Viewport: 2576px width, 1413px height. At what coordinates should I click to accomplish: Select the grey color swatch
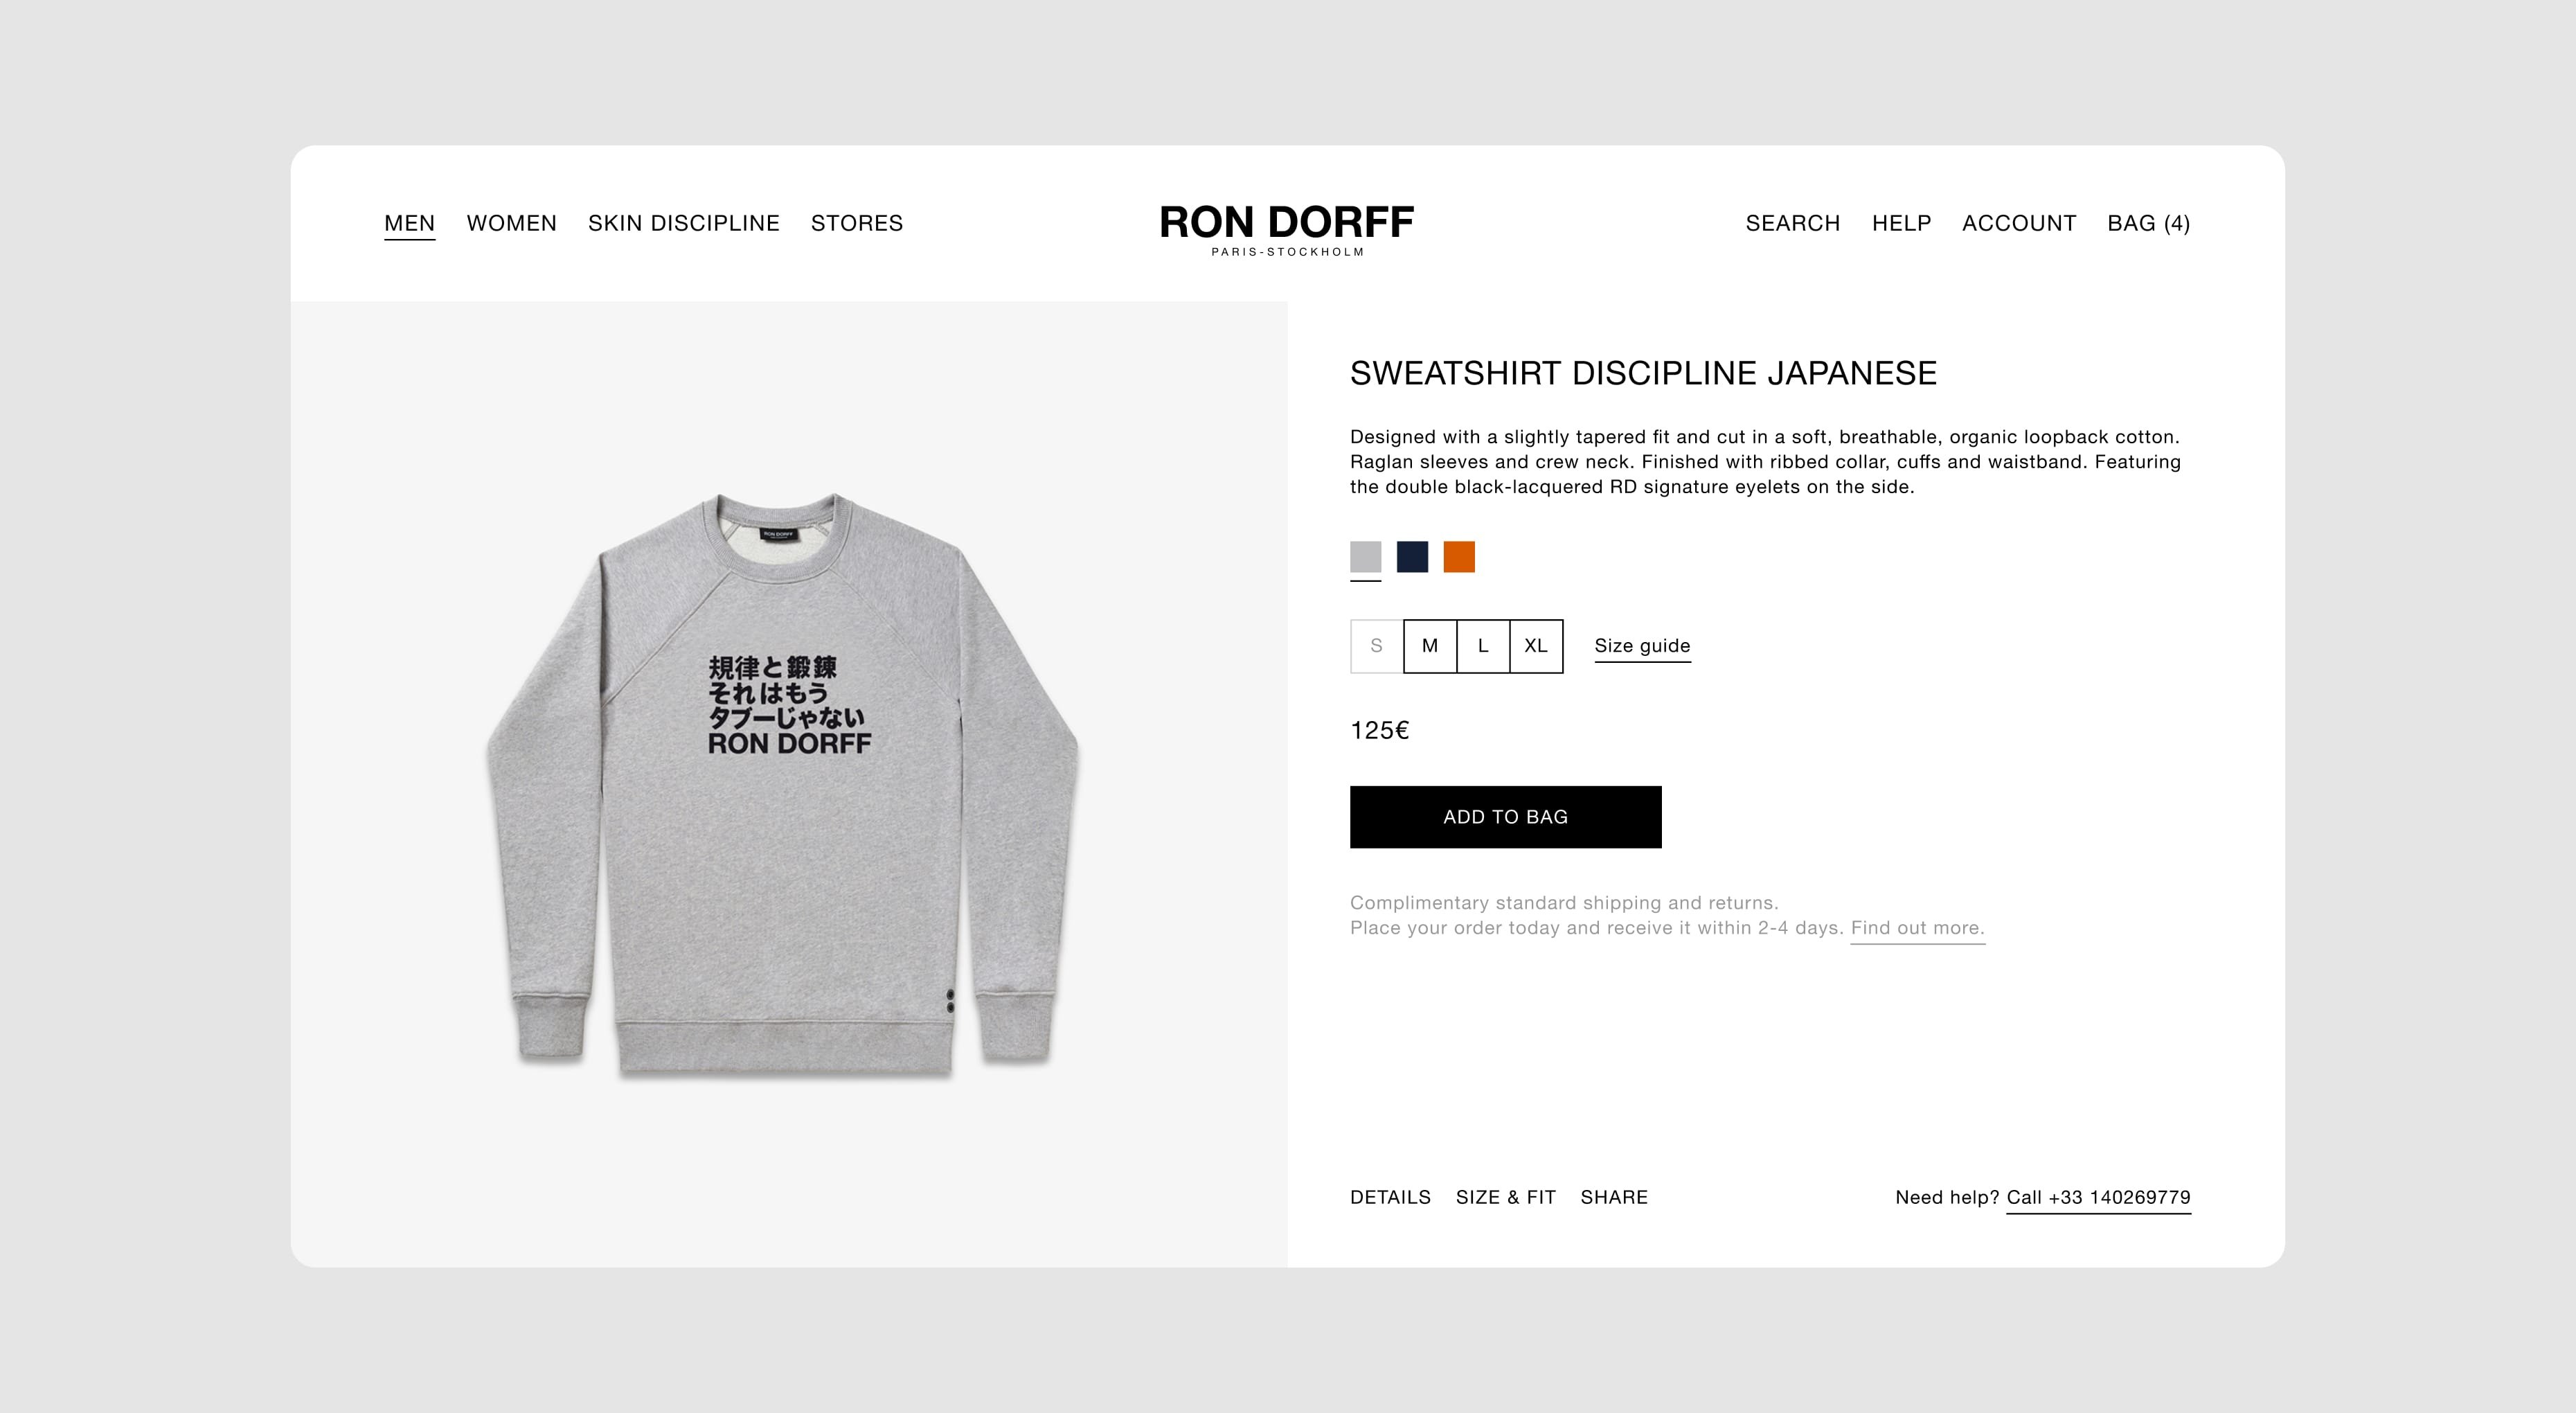click(x=1366, y=557)
